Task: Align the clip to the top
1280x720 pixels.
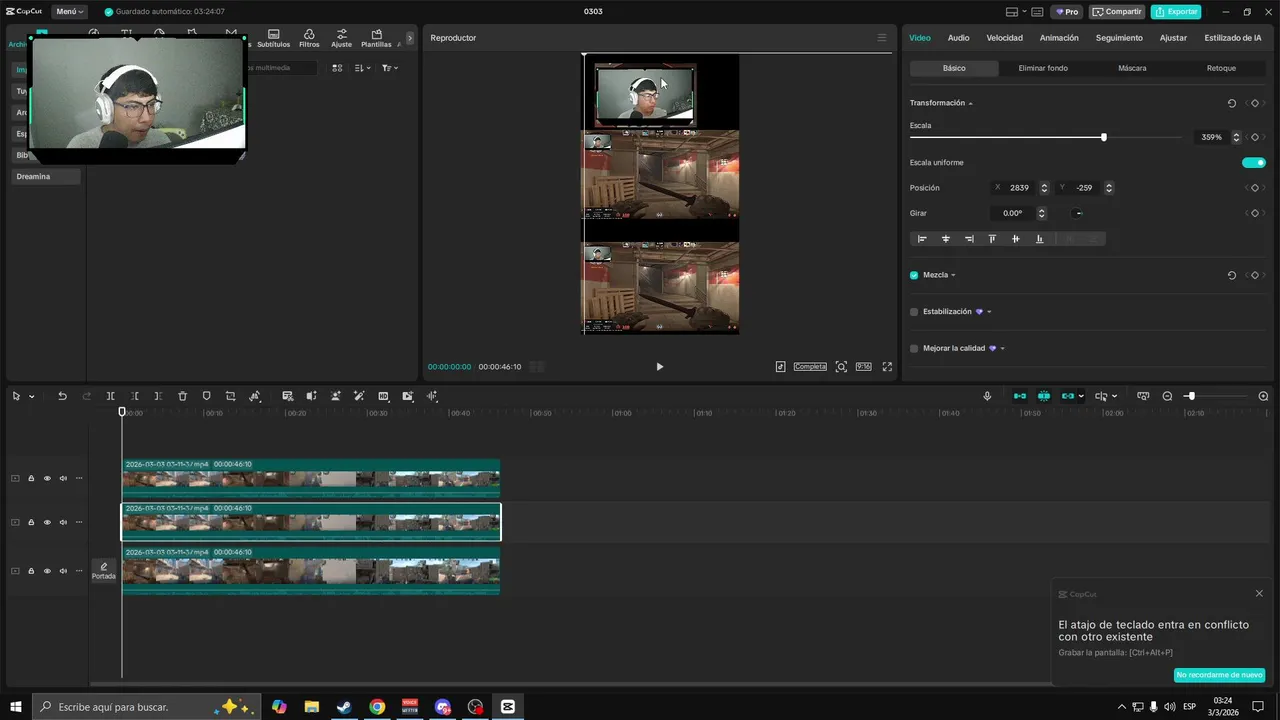Action: pos(992,239)
